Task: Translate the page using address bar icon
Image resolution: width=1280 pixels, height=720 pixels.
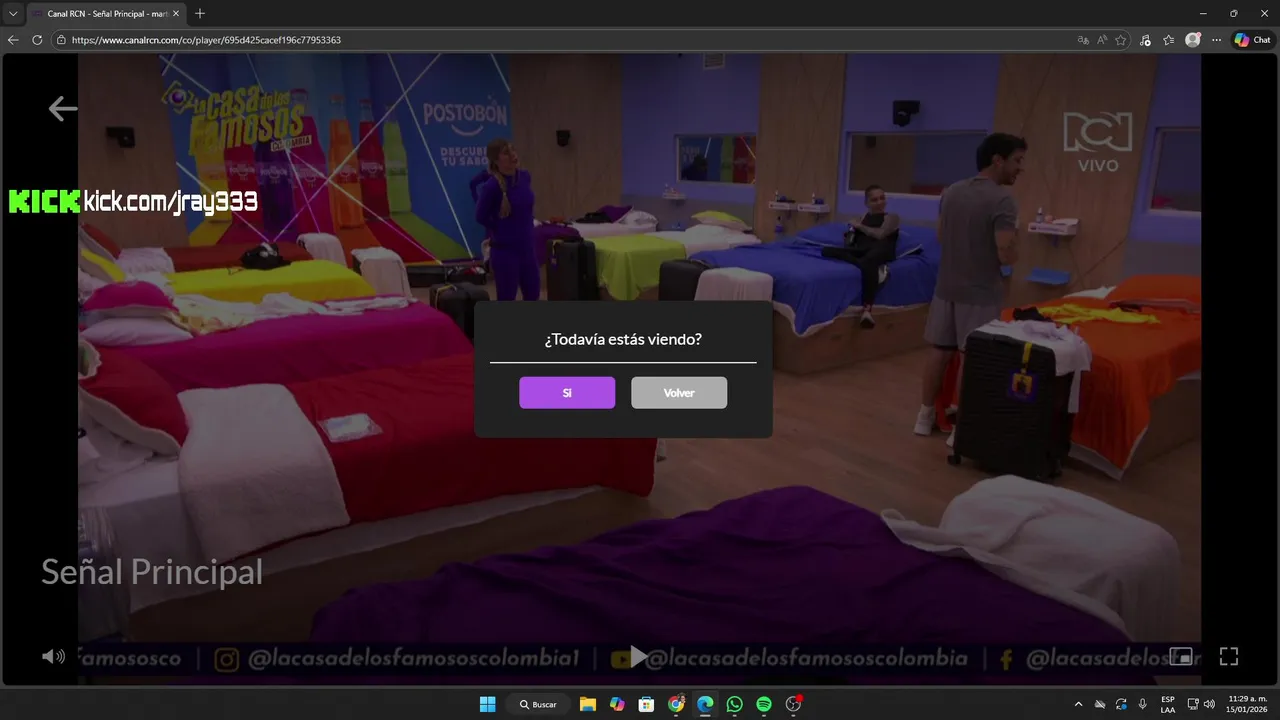Action: [1083, 40]
